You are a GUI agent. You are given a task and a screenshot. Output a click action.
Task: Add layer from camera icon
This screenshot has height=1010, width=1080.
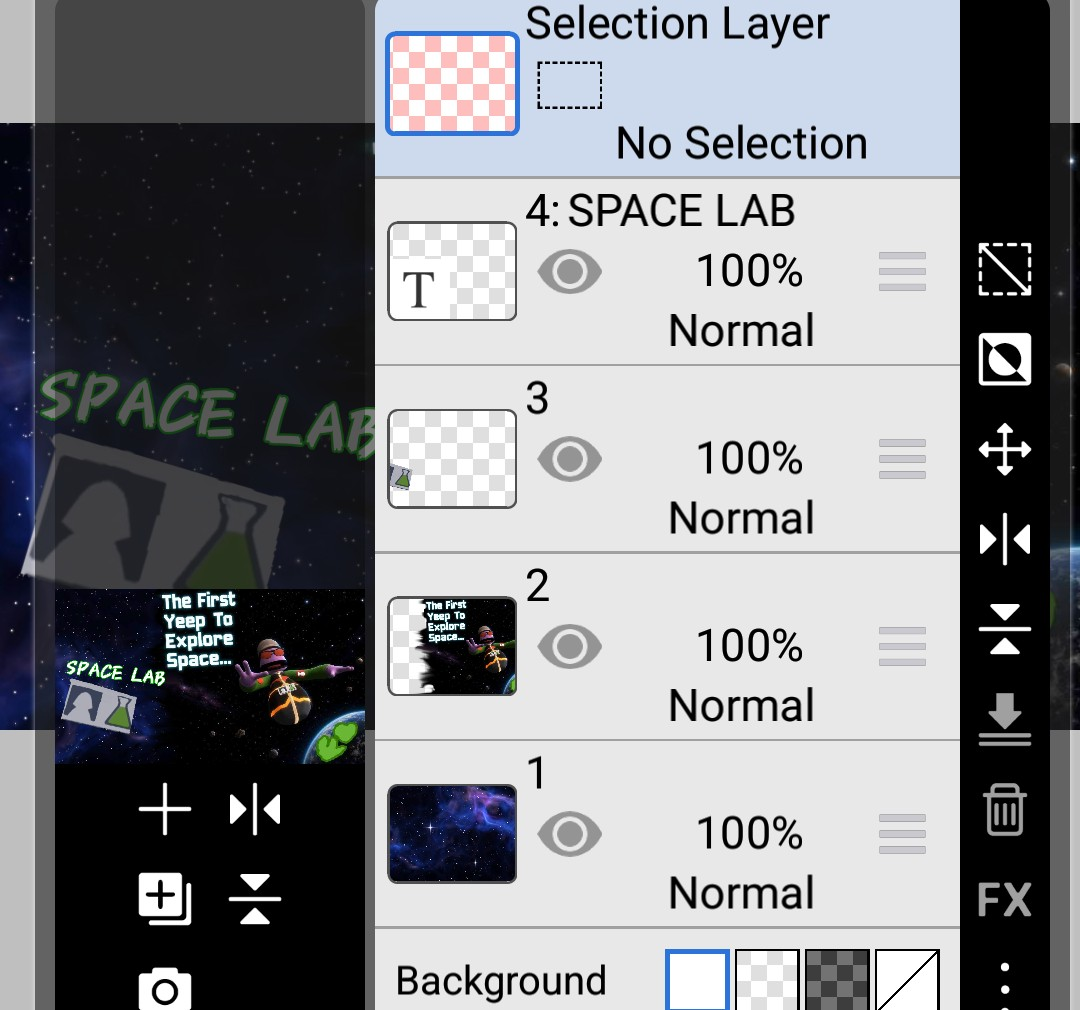[x=165, y=989]
